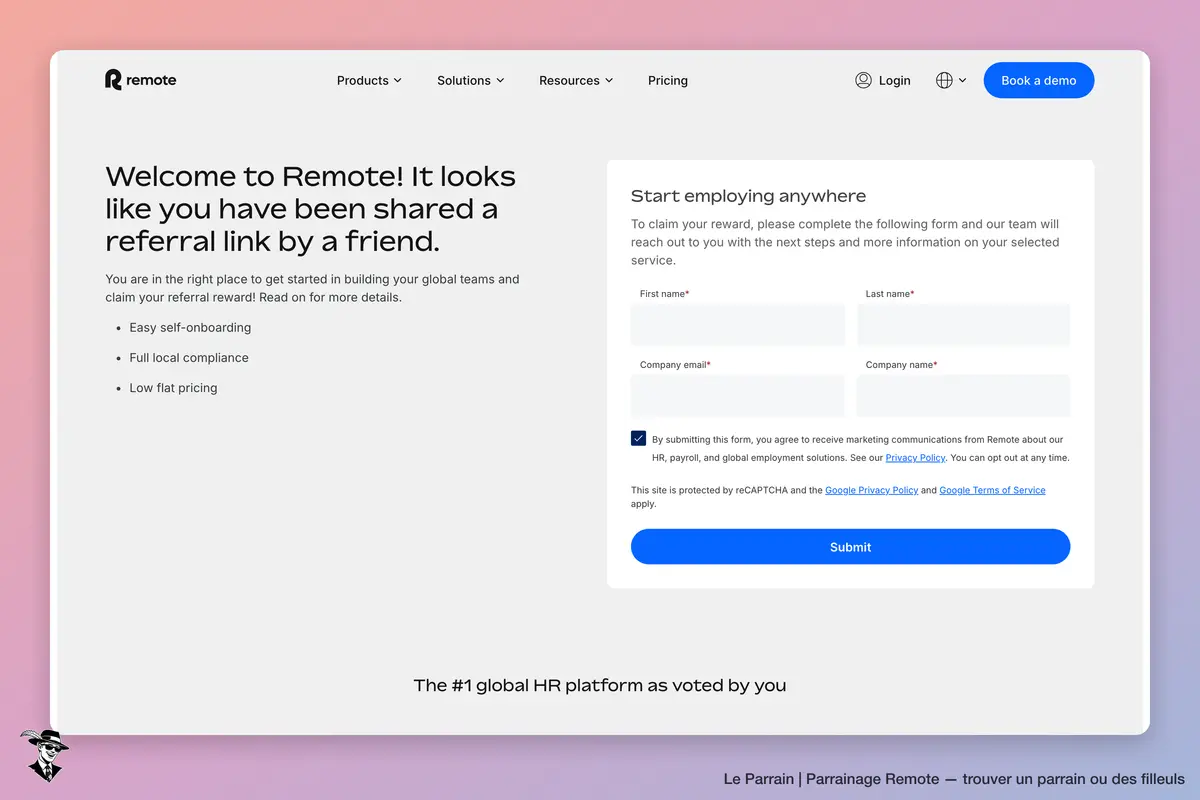The image size is (1200, 800).
Task: Expand the language chevron next to globe
Action: (962, 80)
